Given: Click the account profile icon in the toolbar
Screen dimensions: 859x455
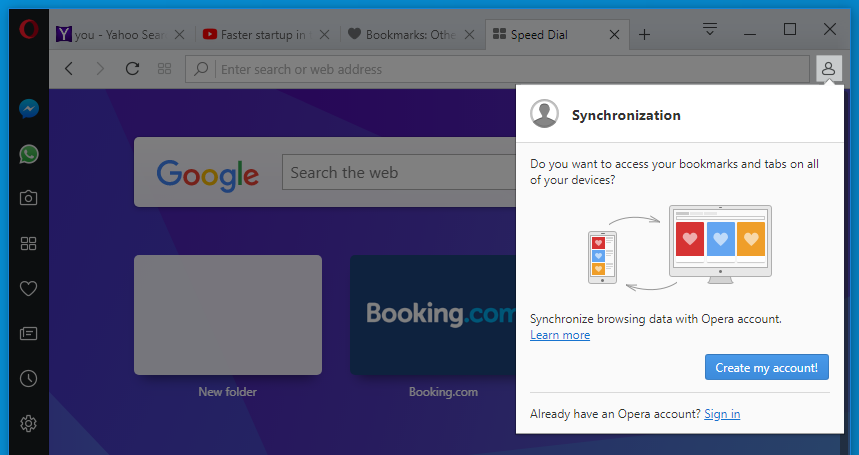Looking at the screenshot, I should 828,69.
